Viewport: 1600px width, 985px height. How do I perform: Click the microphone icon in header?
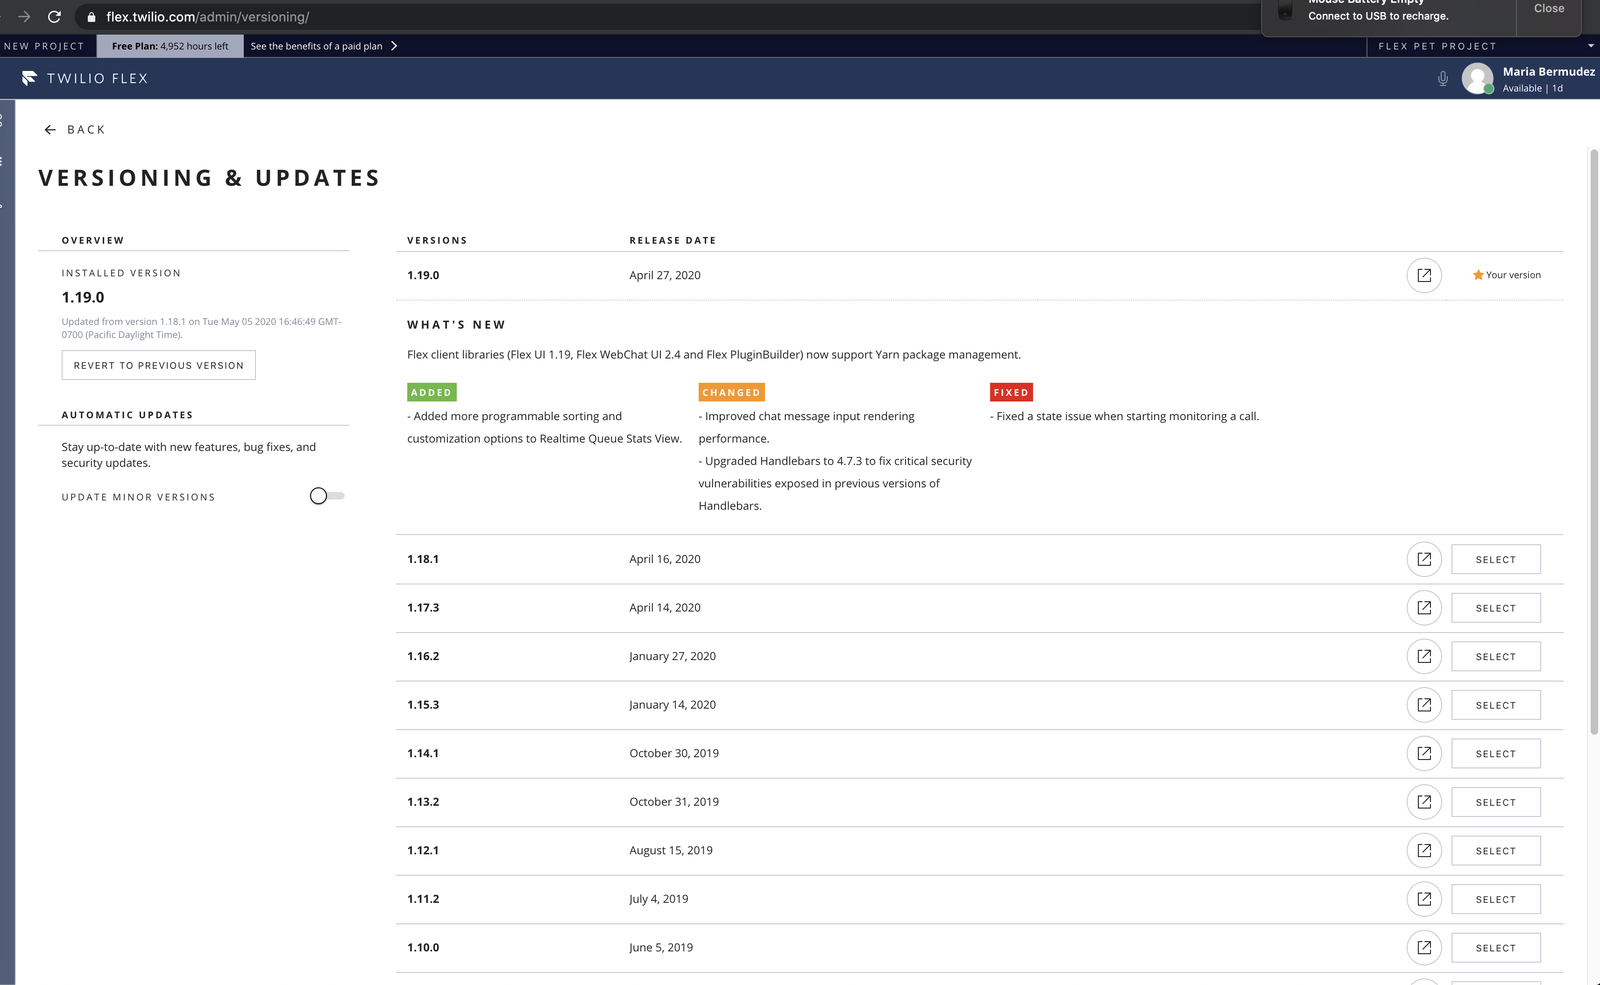tap(1442, 78)
